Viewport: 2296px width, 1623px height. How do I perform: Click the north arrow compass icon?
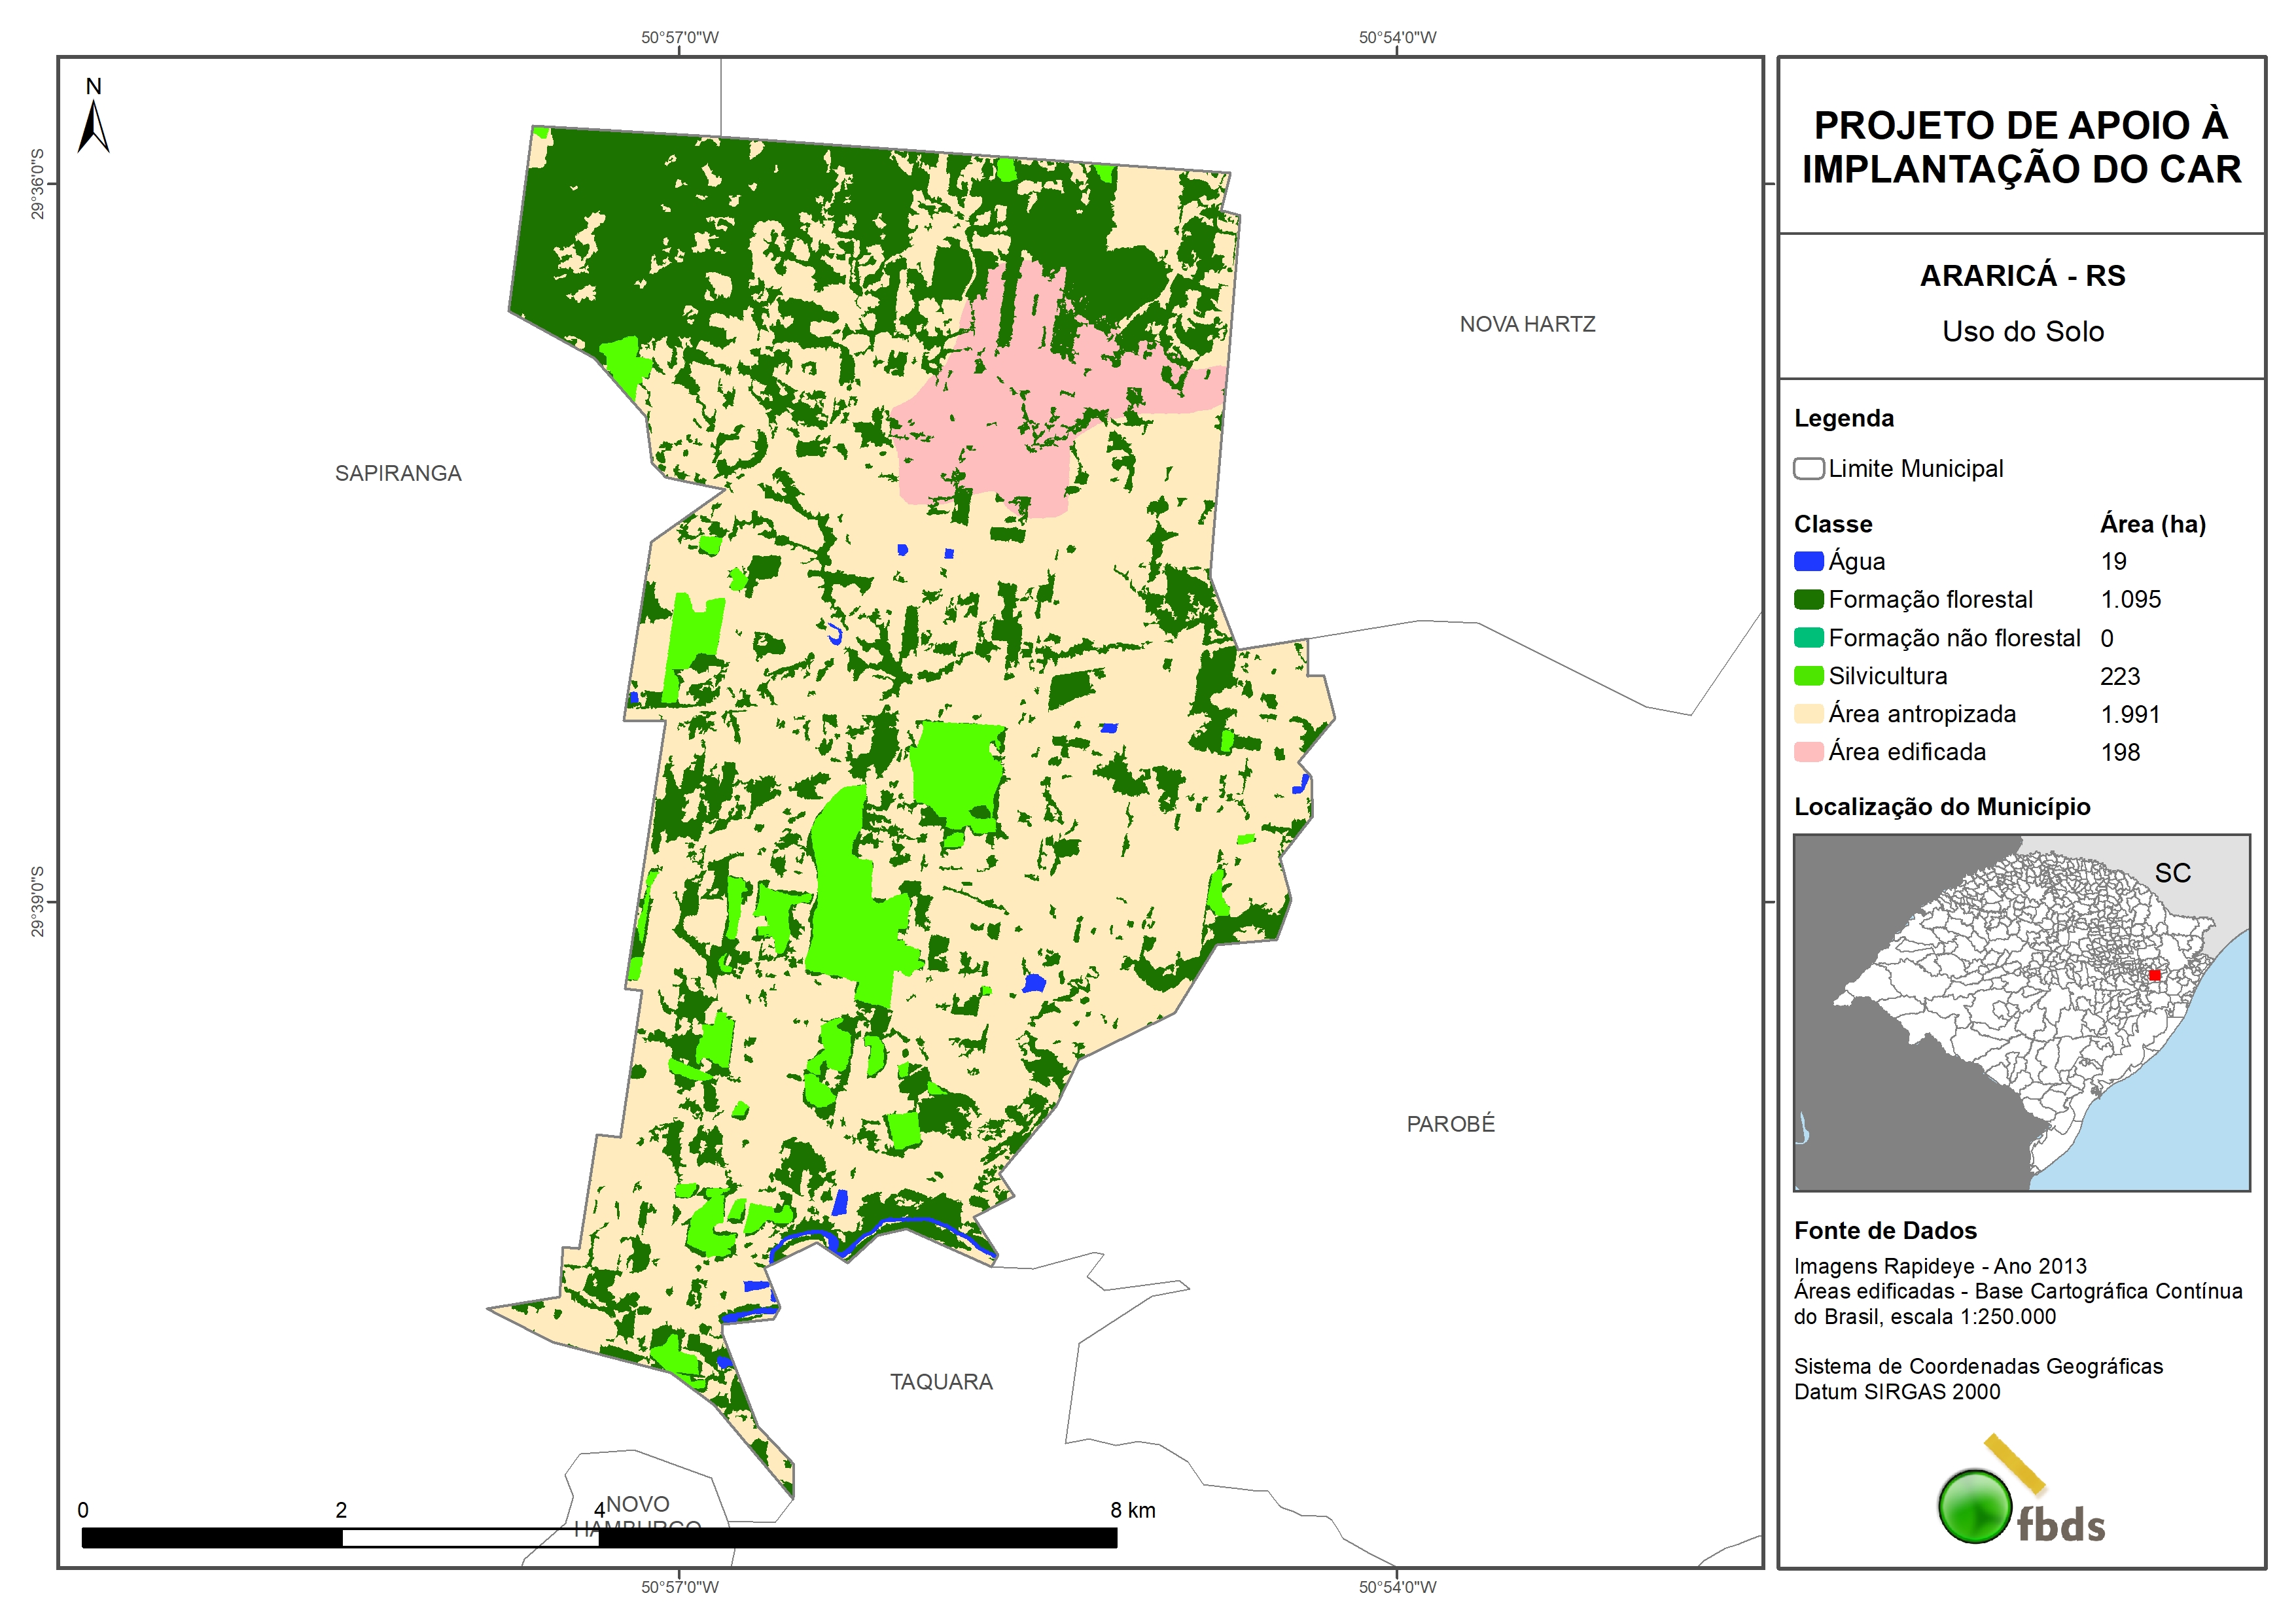click(x=93, y=126)
